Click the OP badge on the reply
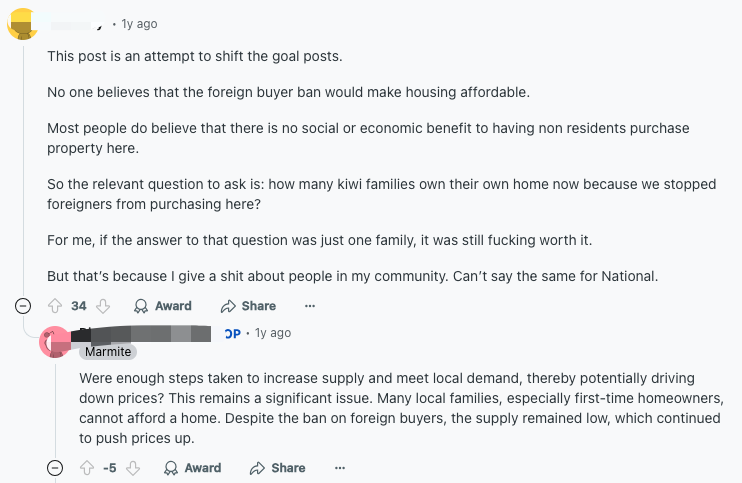Image resolution: width=742 pixels, height=483 pixels. point(232,333)
